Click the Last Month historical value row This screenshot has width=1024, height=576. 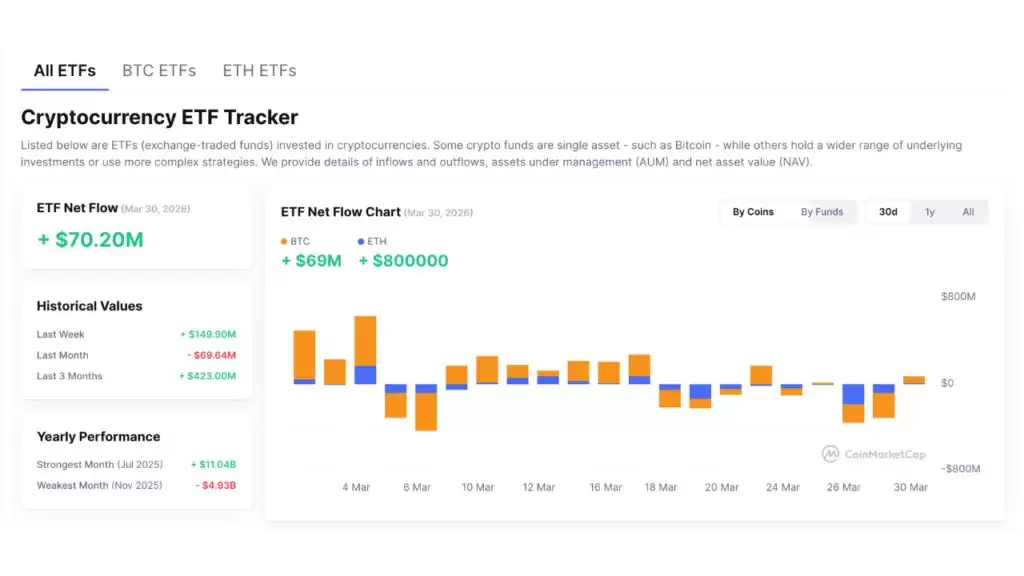point(136,355)
